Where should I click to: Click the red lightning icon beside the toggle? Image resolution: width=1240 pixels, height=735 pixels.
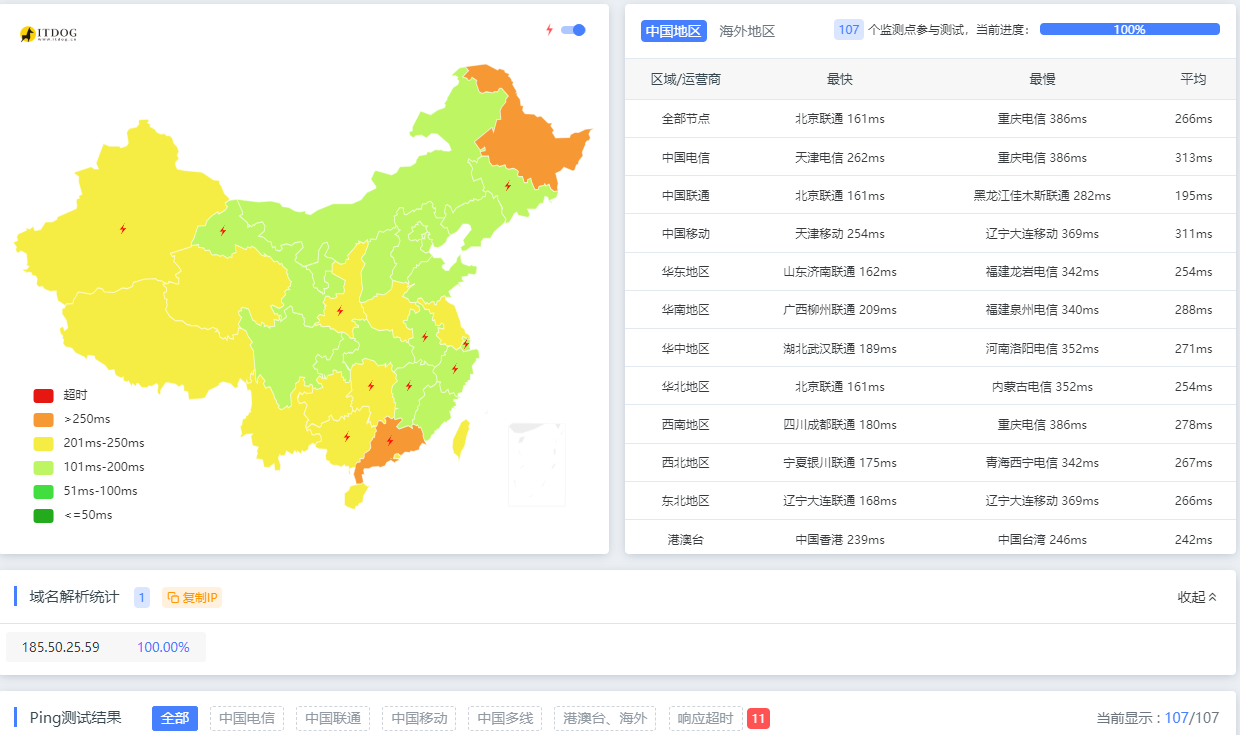click(x=549, y=30)
